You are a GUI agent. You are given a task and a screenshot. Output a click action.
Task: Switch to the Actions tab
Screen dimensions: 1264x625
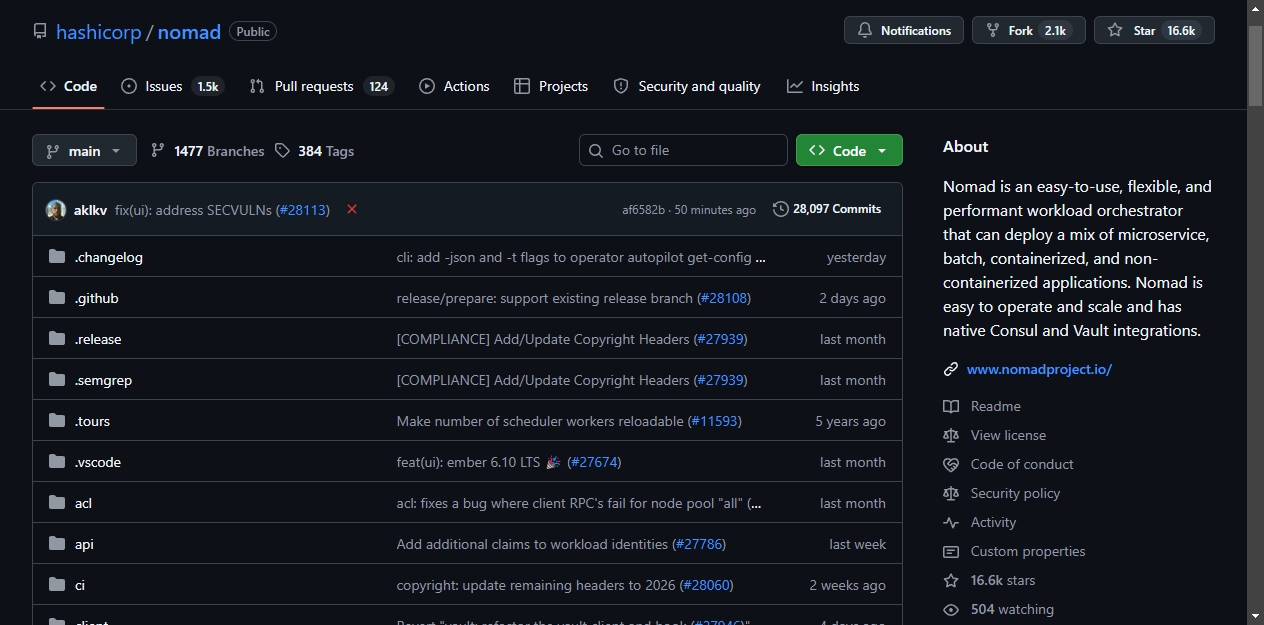(x=454, y=86)
